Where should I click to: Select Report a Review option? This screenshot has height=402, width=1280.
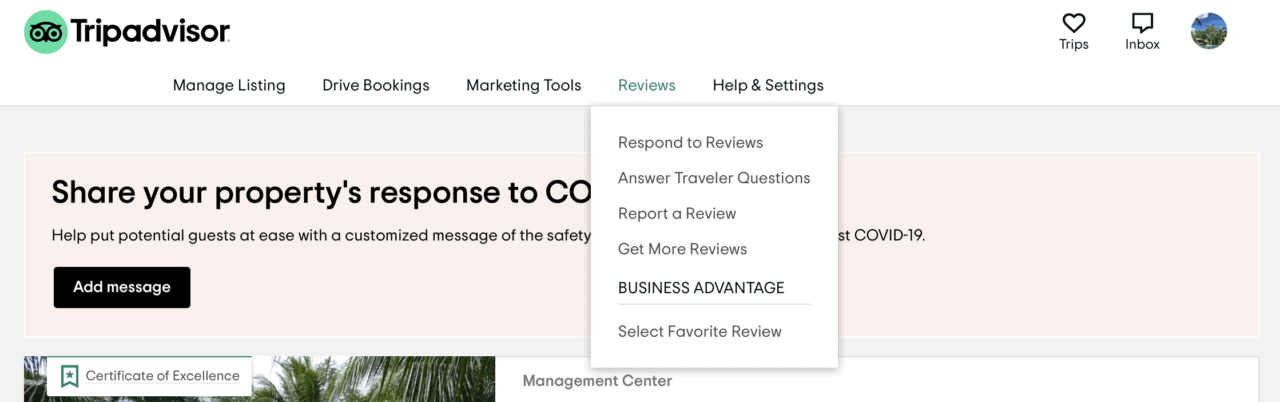pos(677,213)
